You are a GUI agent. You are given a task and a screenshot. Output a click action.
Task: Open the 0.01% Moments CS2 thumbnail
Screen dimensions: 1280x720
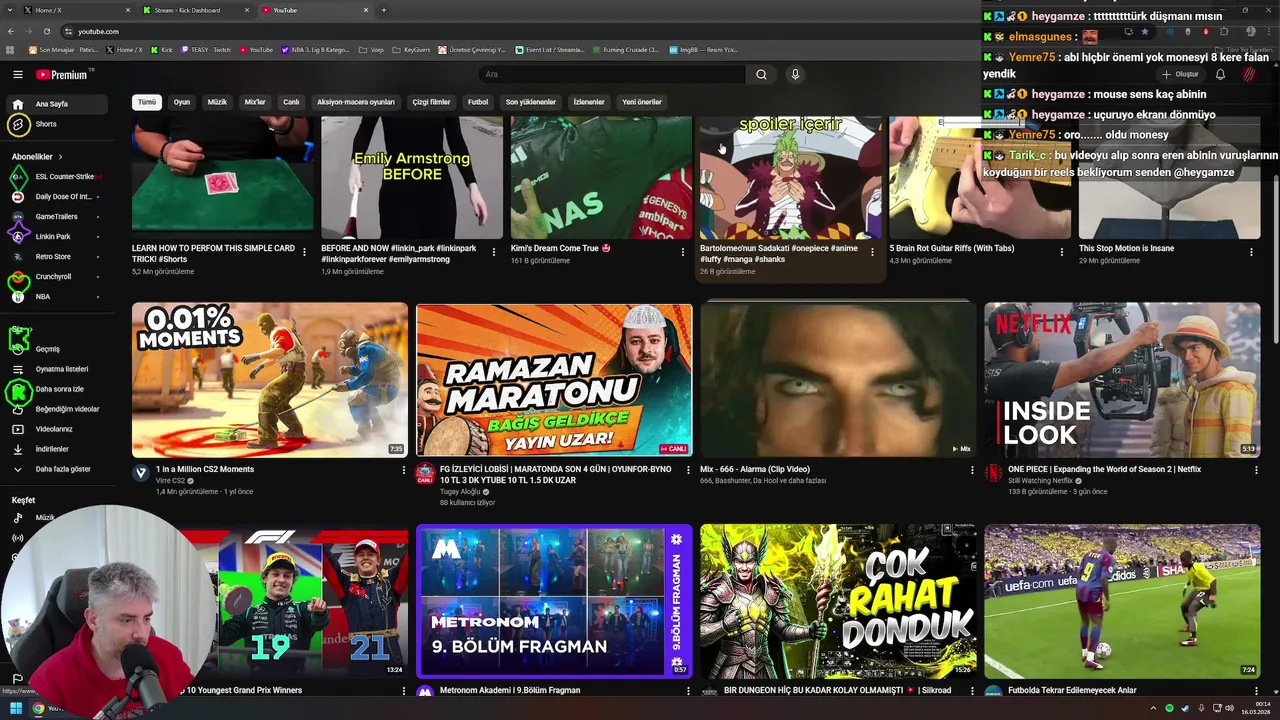(x=270, y=380)
